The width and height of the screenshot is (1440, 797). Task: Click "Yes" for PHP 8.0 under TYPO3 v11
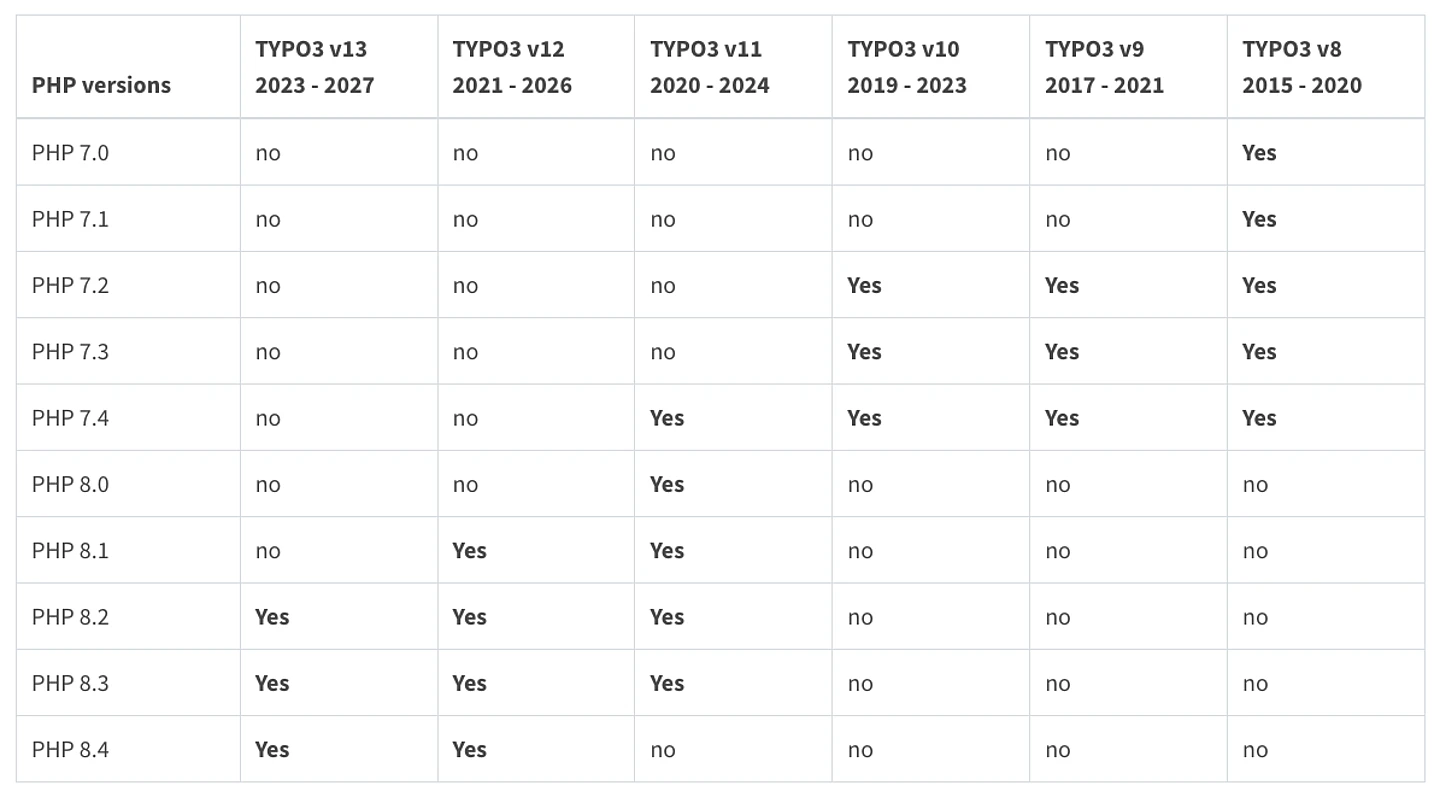(667, 484)
